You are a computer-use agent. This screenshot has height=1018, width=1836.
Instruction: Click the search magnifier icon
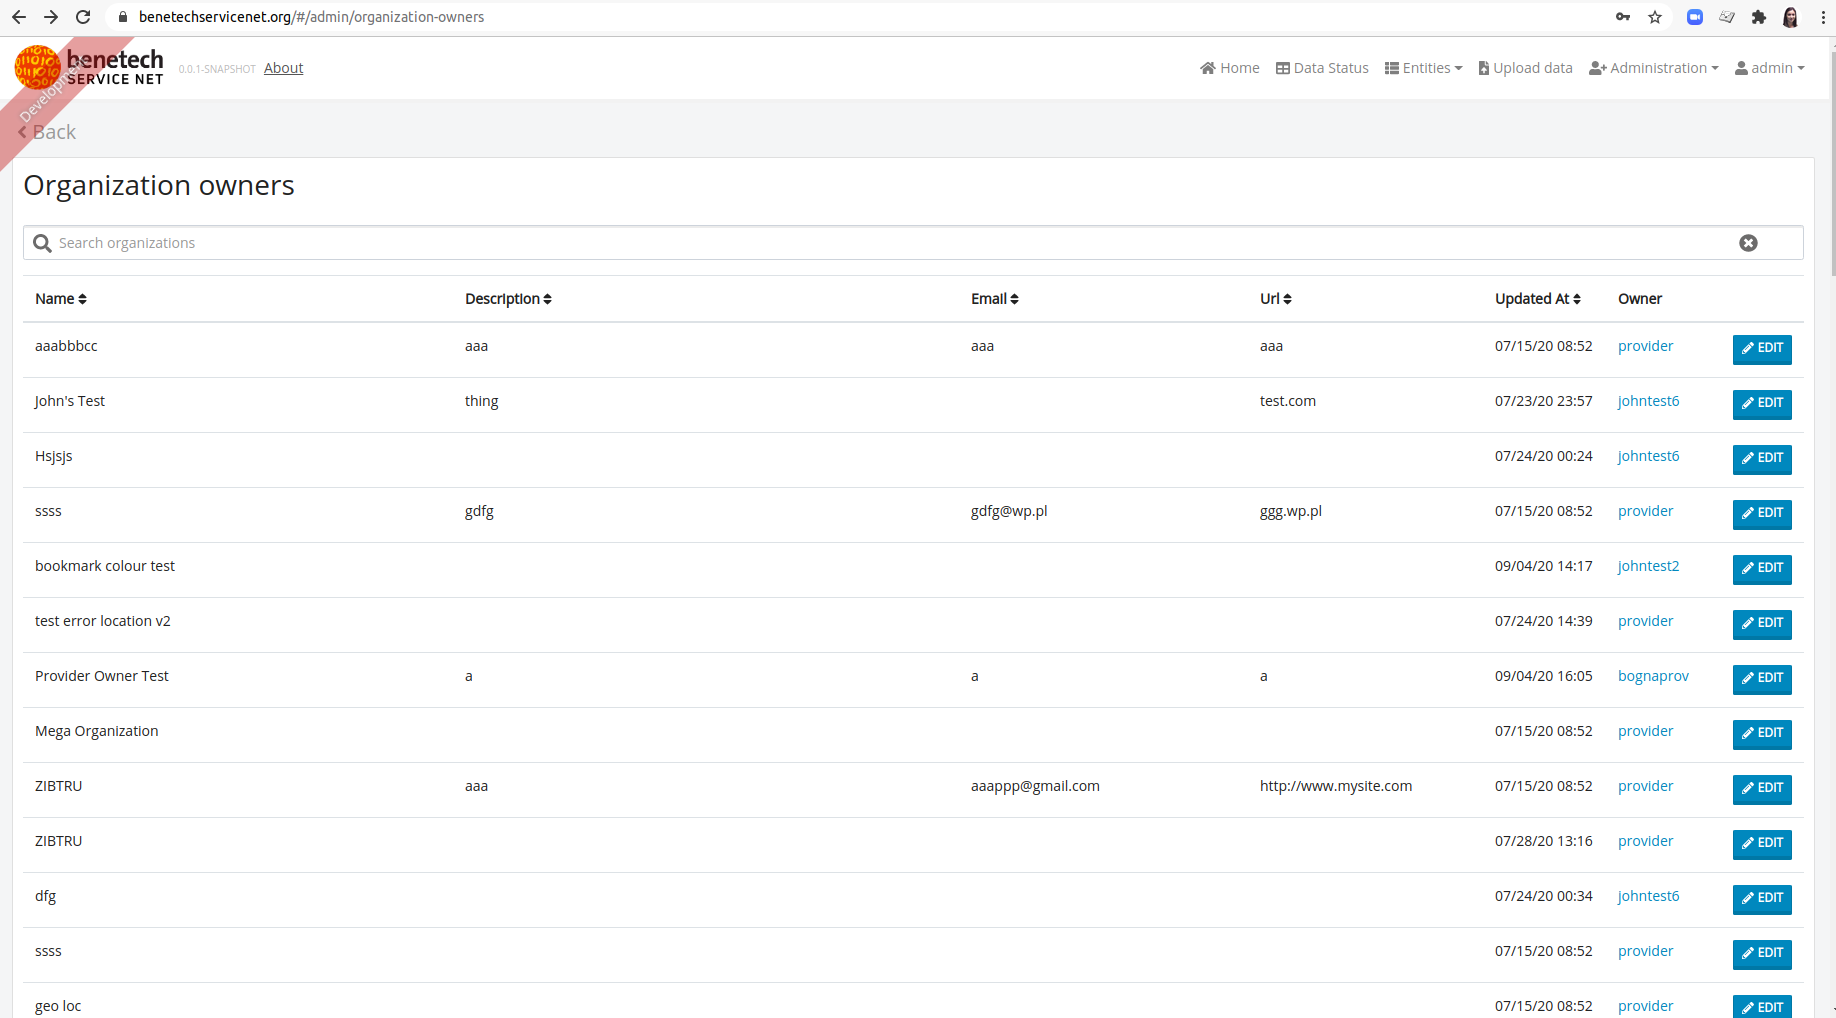[x=41, y=242]
